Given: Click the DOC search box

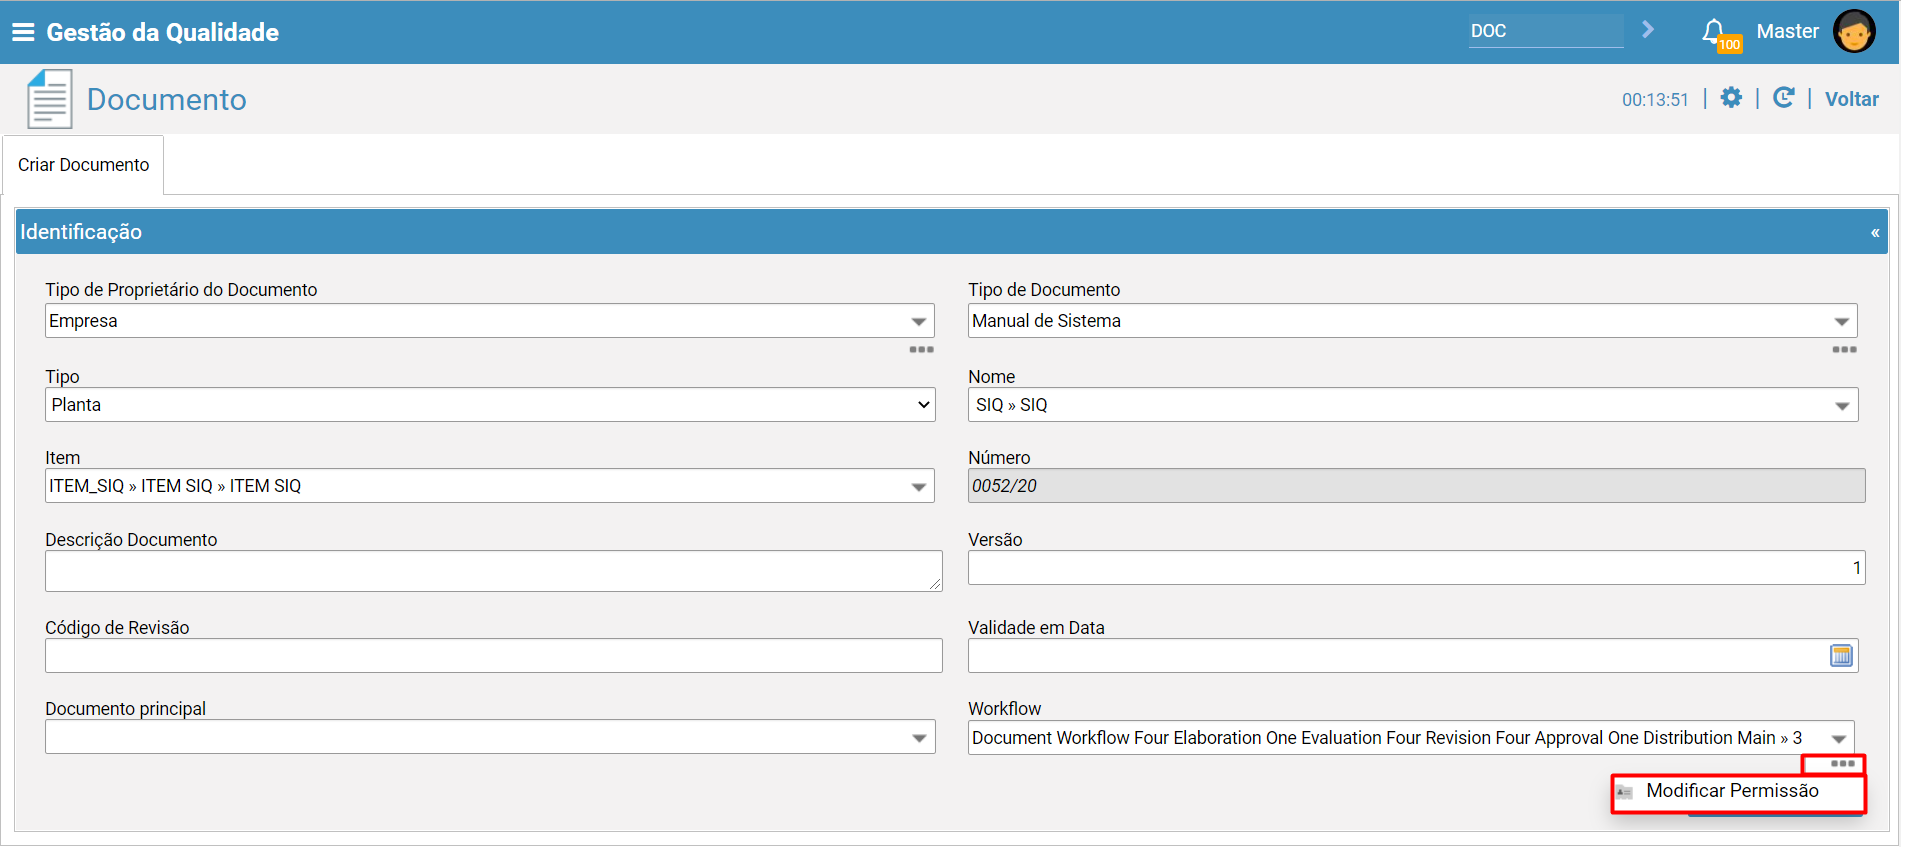Looking at the screenshot, I should pos(1546,31).
